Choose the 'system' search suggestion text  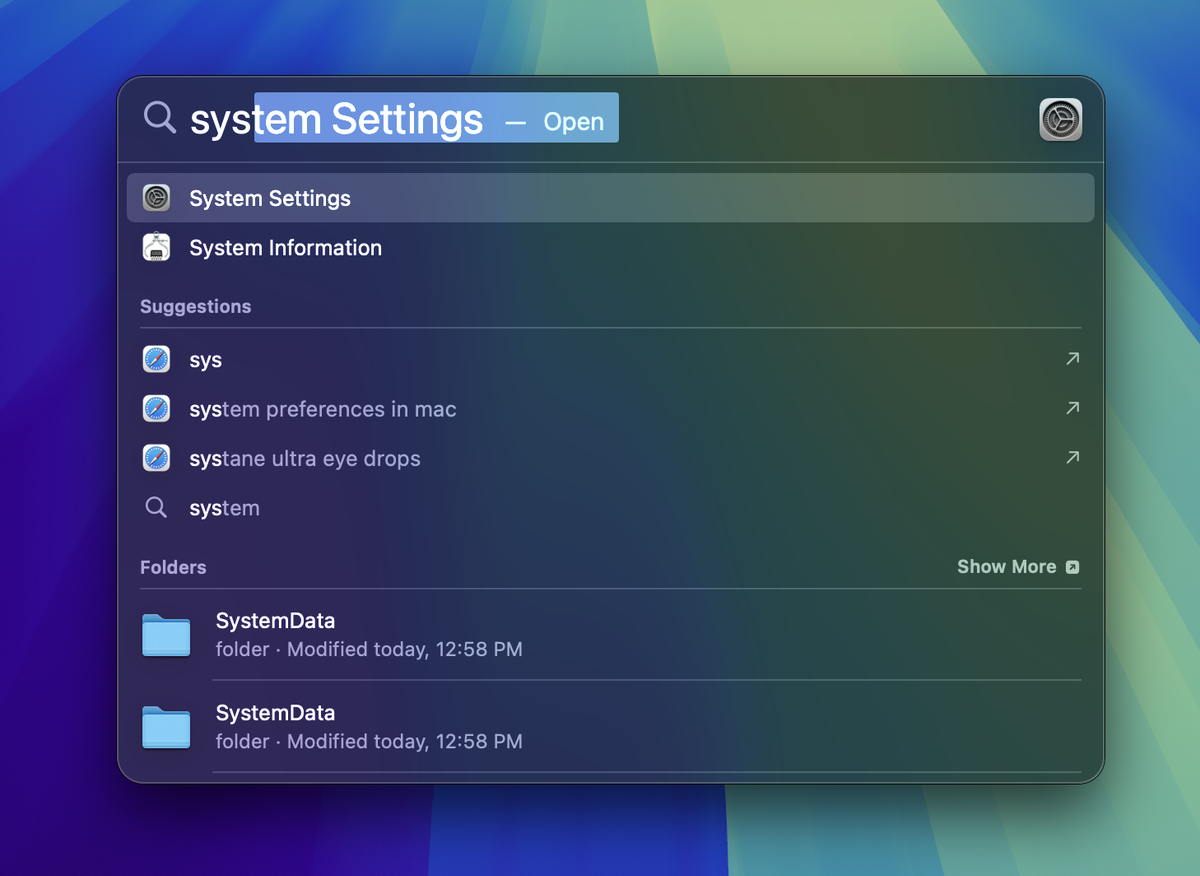(x=225, y=508)
